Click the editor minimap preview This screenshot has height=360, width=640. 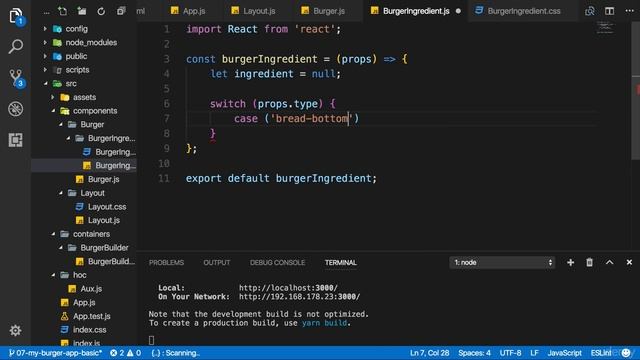(x=605, y=28)
